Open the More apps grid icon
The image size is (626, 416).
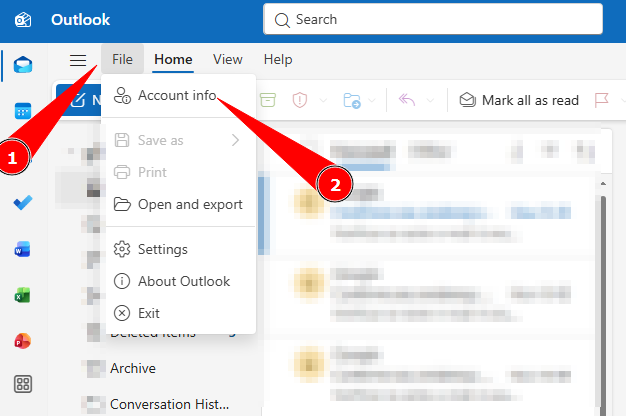(x=23, y=384)
